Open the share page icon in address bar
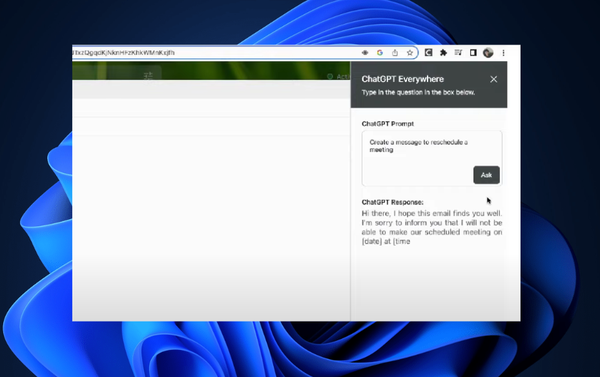The image size is (600, 377). pos(395,53)
